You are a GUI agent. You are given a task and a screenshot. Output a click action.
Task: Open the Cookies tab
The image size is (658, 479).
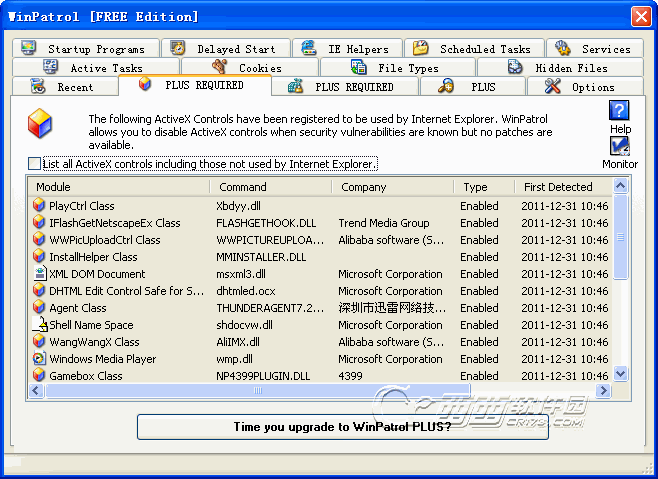(250, 67)
